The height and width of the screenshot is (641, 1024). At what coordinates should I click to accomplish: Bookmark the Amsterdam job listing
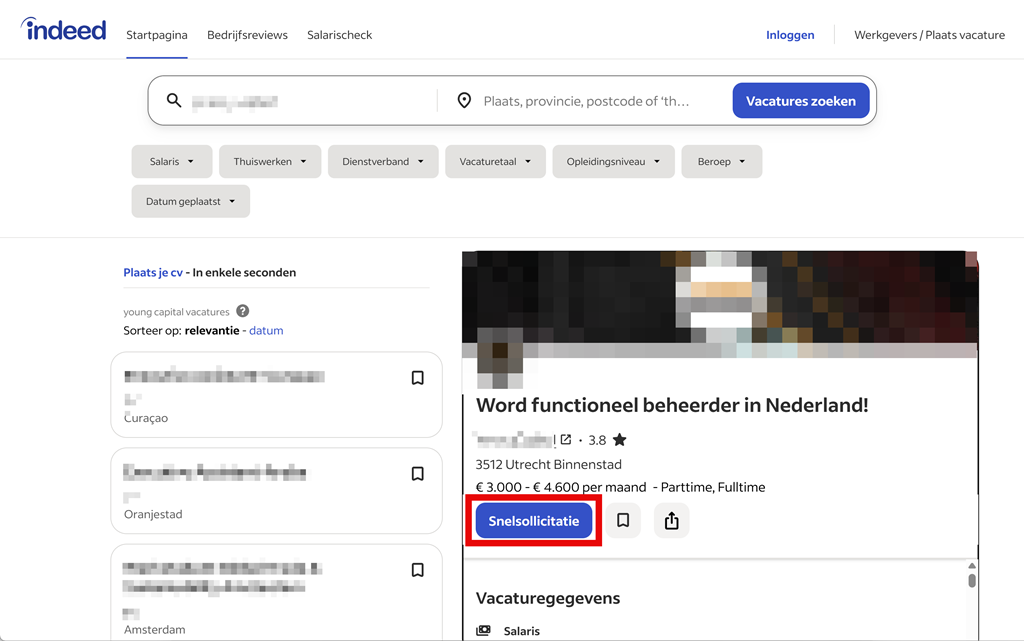point(418,570)
